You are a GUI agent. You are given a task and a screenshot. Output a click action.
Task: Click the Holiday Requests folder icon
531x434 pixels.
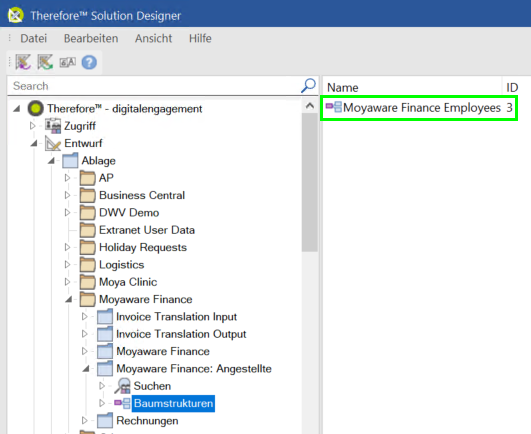88,247
